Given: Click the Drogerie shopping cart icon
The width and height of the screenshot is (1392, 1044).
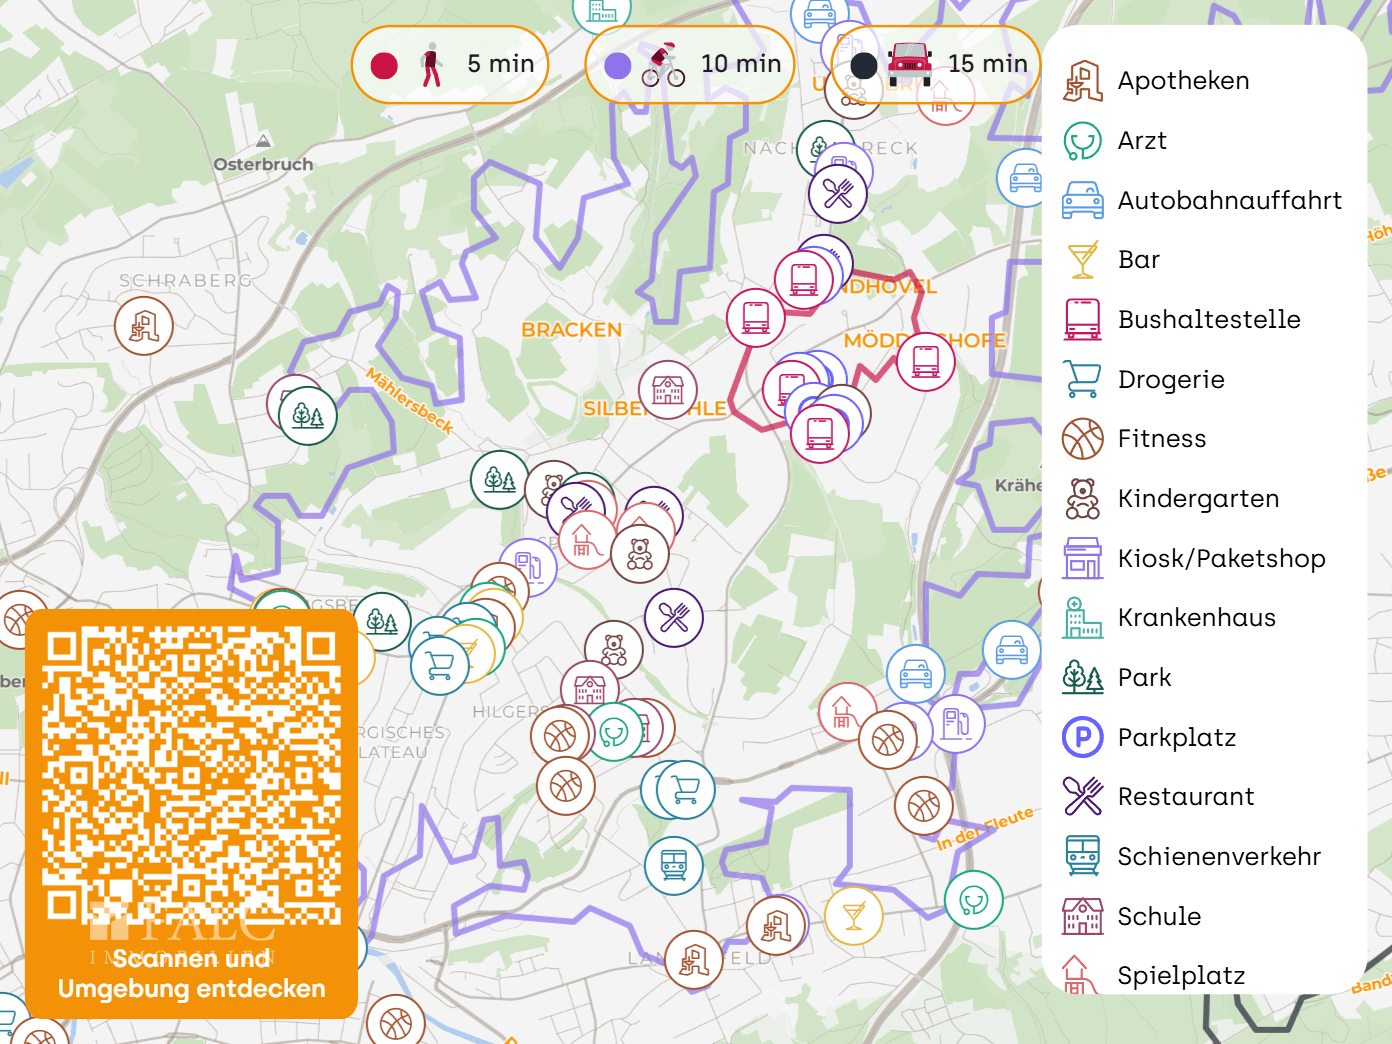Looking at the screenshot, I should pyautogui.click(x=1082, y=379).
